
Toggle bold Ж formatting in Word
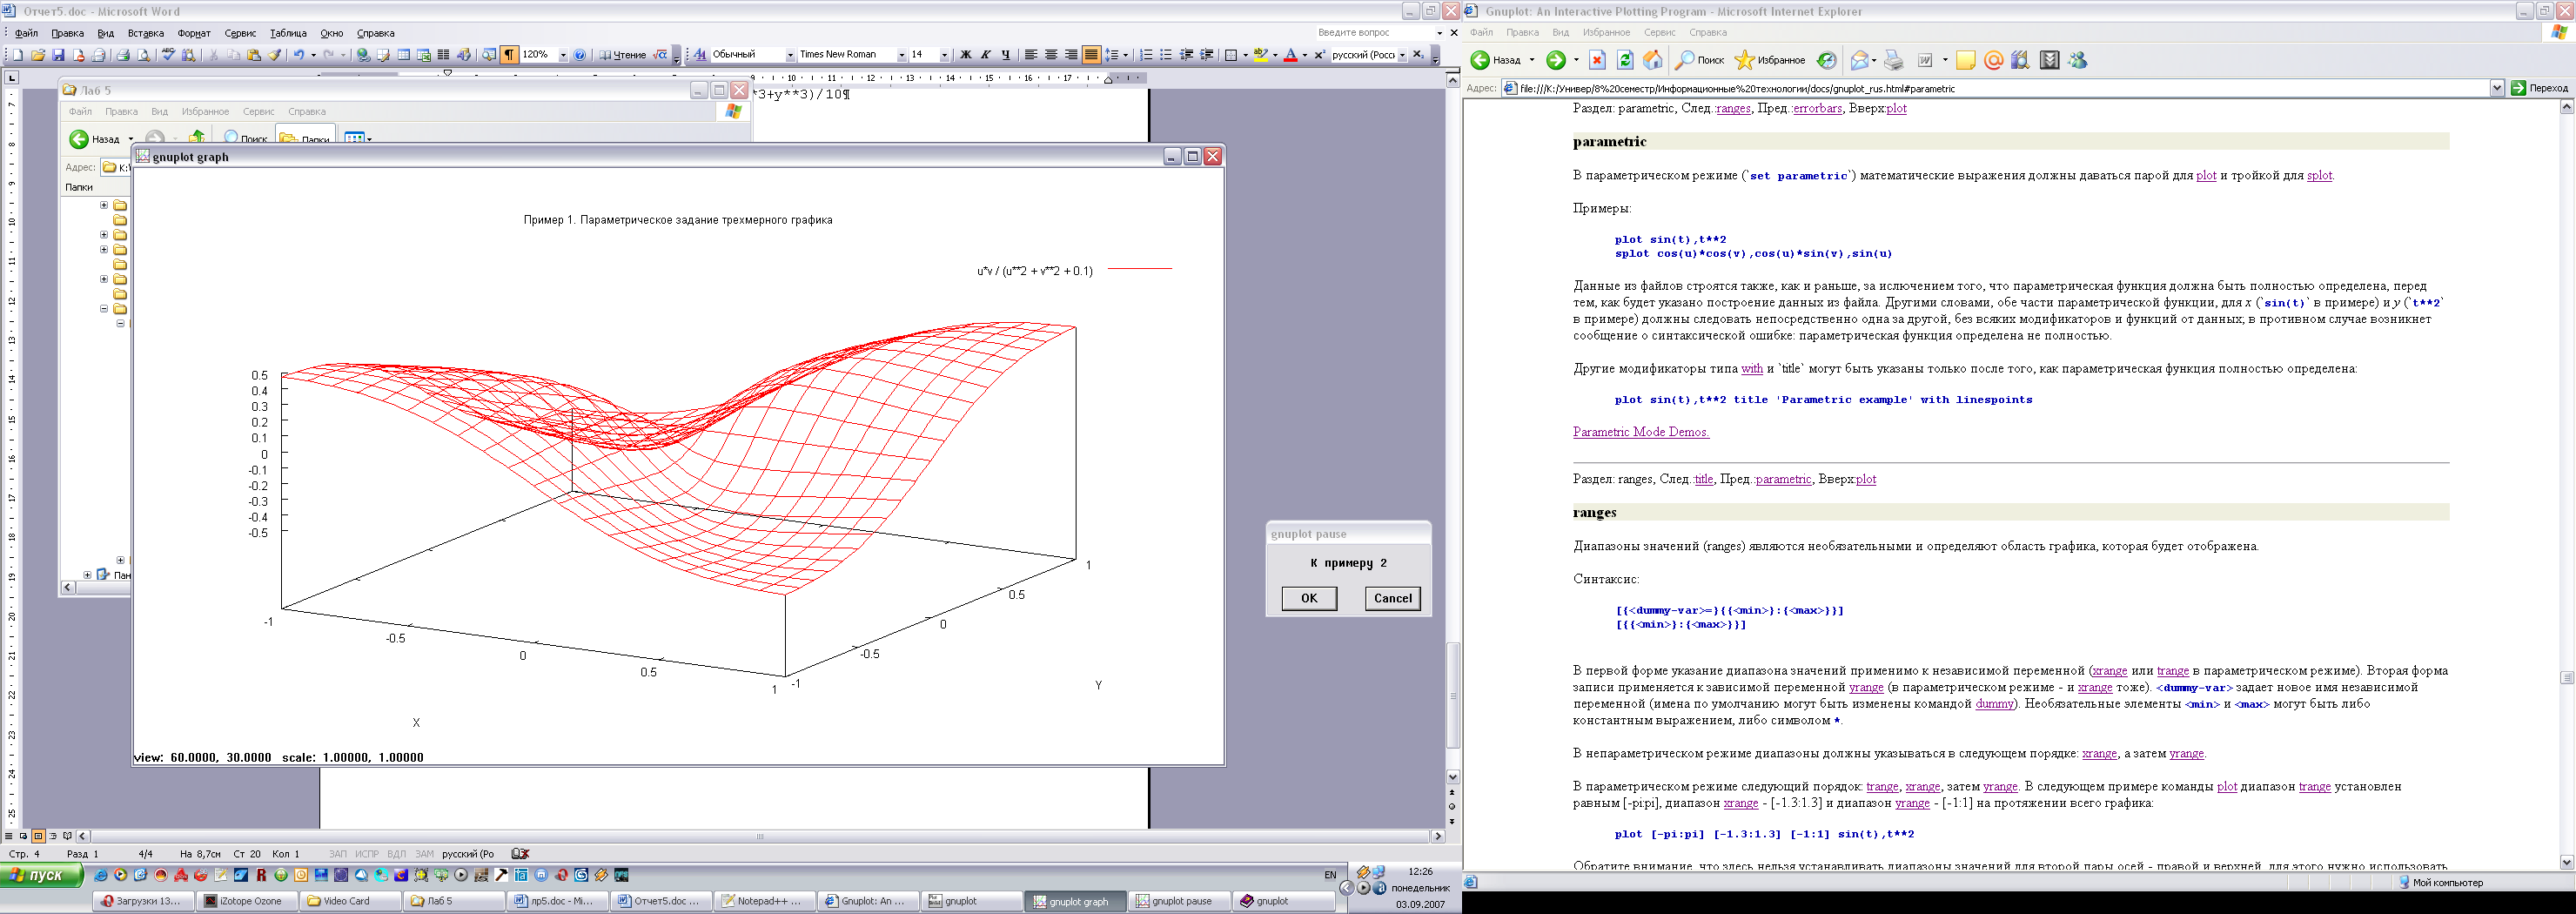[x=965, y=55]
